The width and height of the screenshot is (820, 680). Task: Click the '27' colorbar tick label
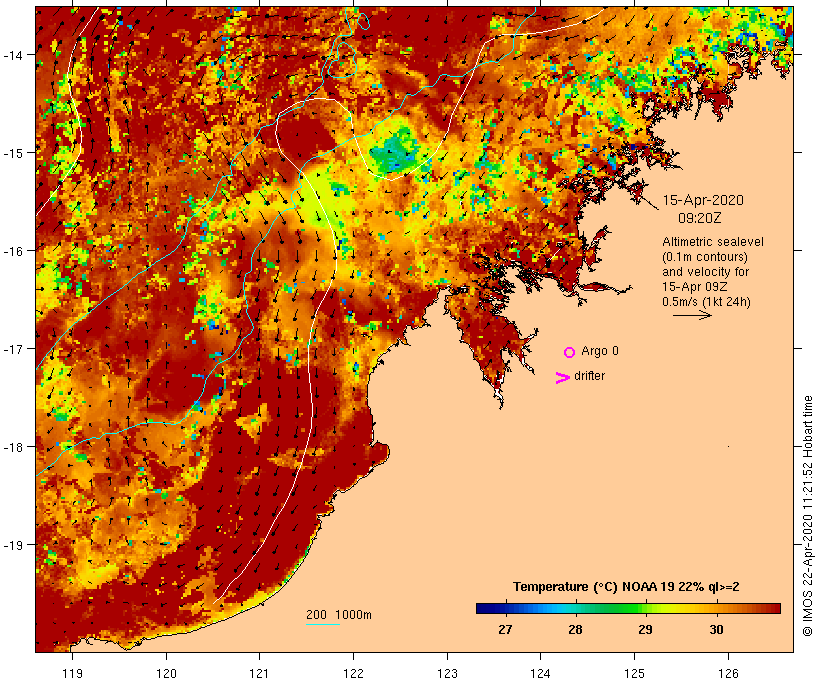pyautogui.click(x=505, y=630)
